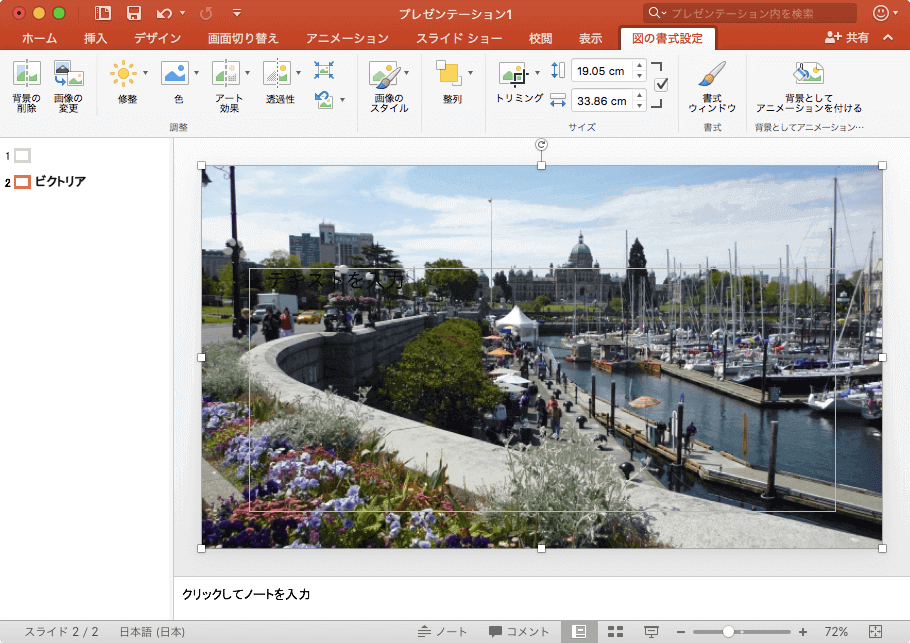Switch to slide sorter grid view

[x=616, y=631]
